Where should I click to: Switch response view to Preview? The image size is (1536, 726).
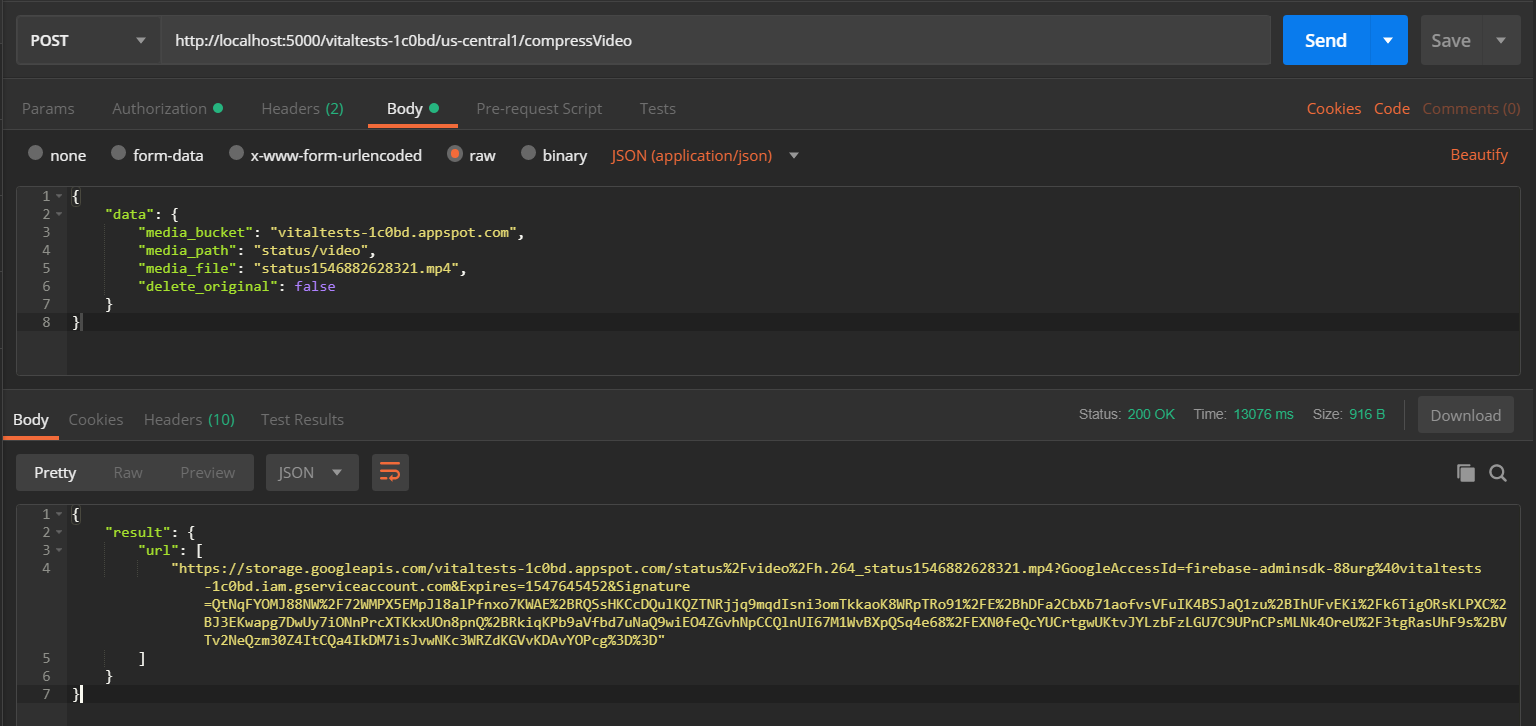208,472
